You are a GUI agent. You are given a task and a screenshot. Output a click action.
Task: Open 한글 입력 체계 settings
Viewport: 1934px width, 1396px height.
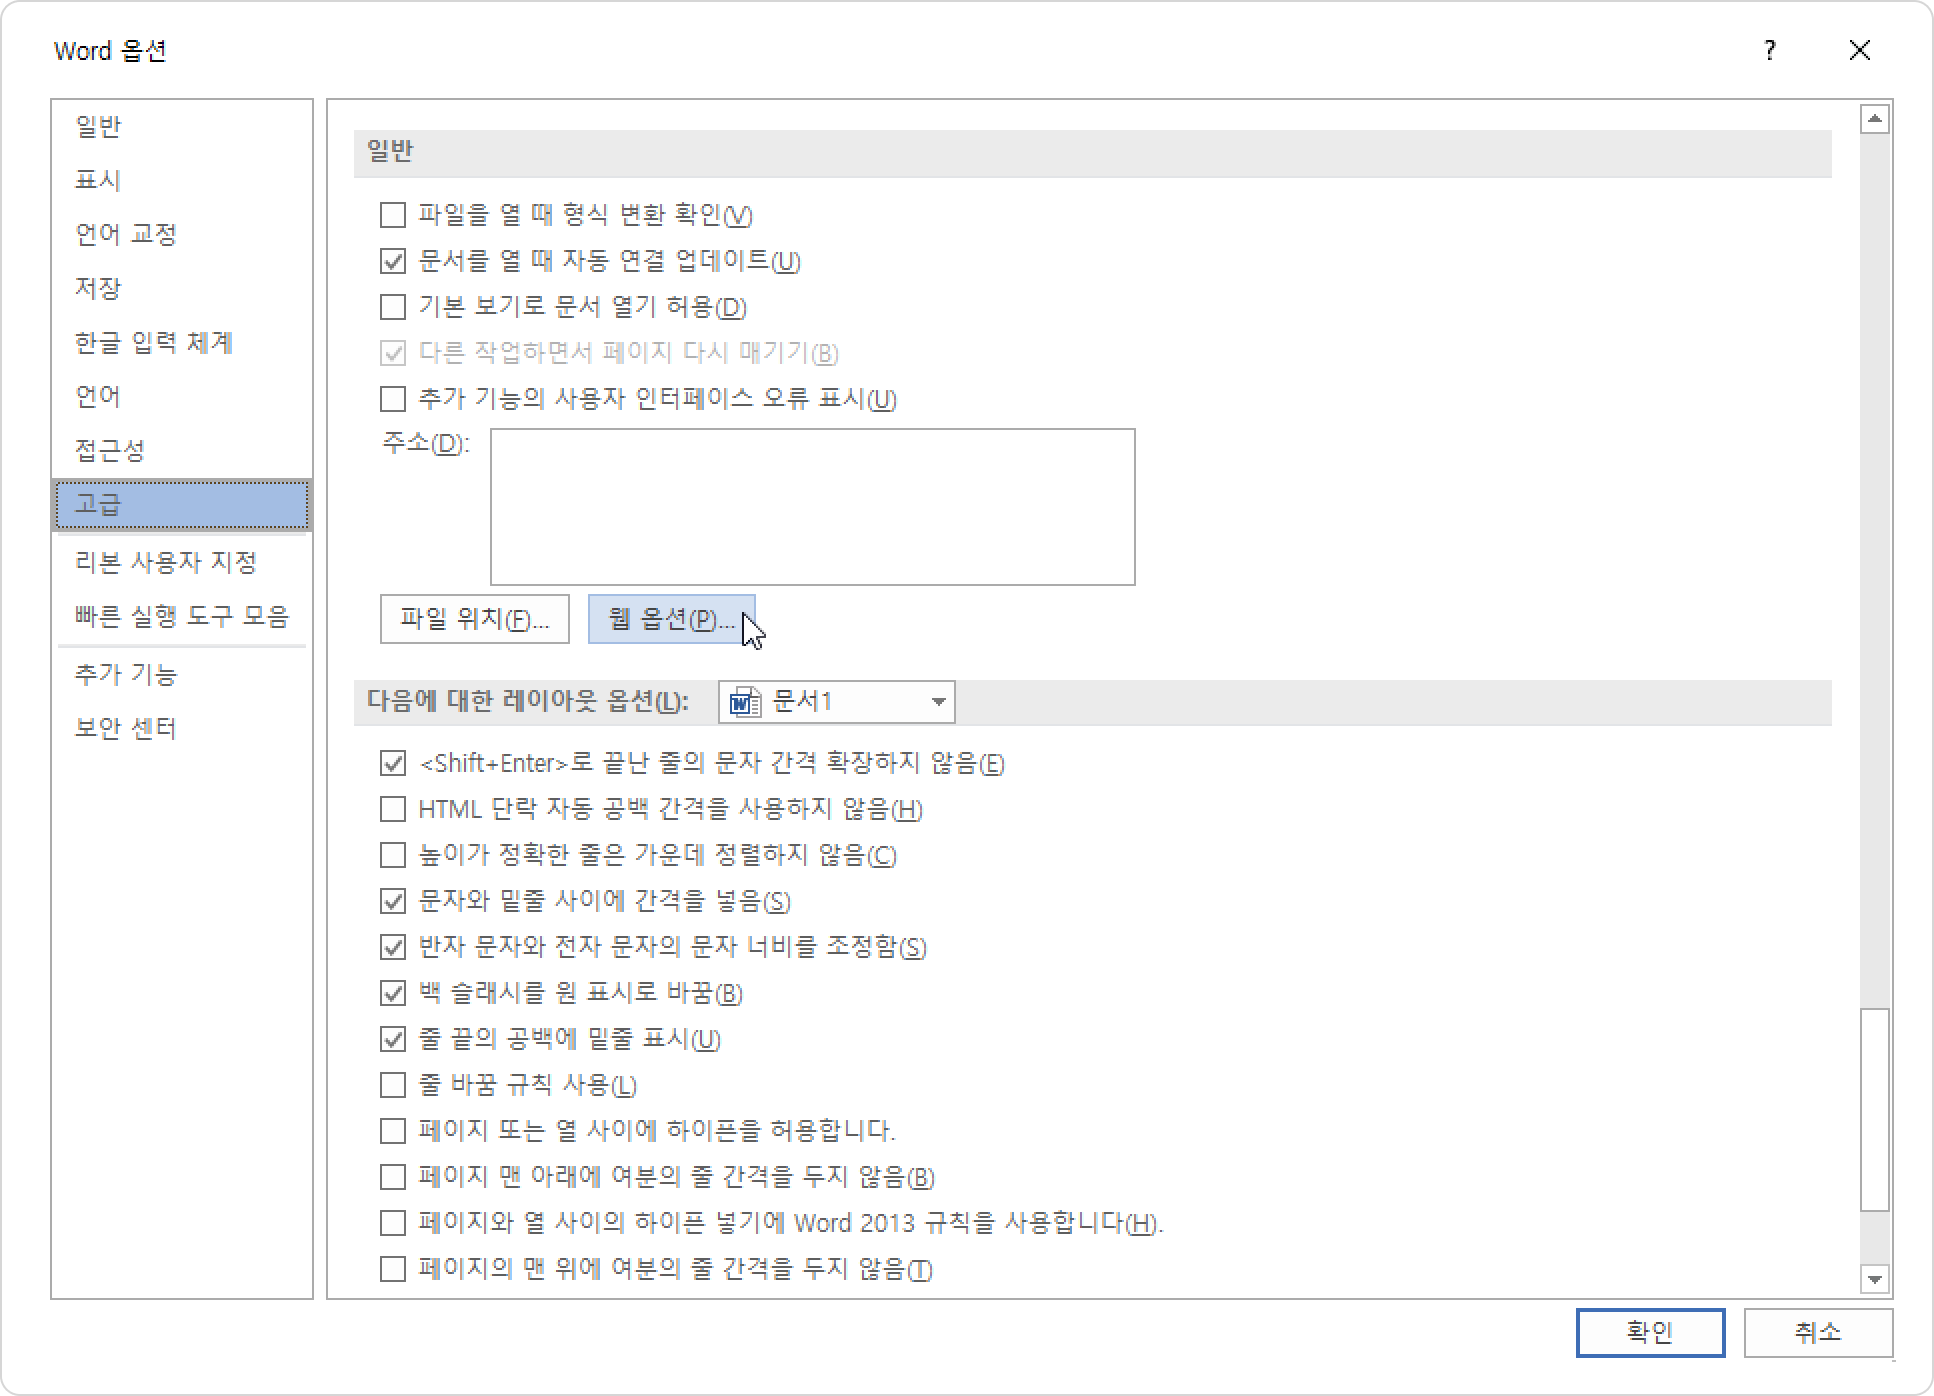pyautogui.click(x=182, y=342)
